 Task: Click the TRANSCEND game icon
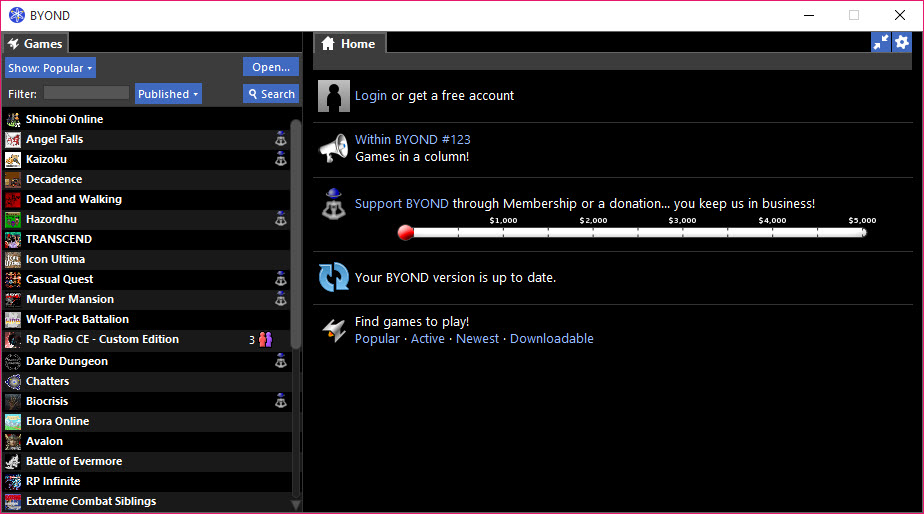pyautogui.click(x=13, y=239)
